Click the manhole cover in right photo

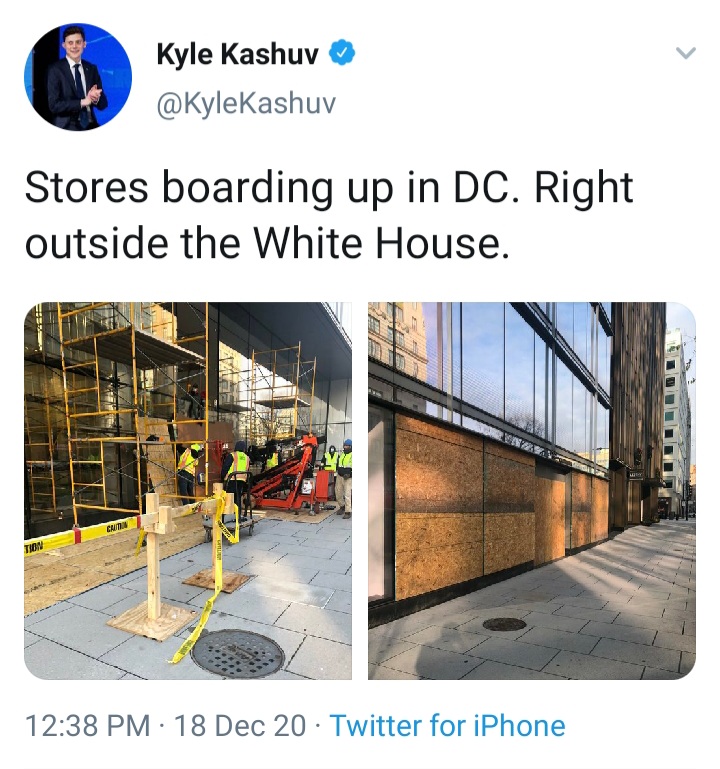(505, 624)
